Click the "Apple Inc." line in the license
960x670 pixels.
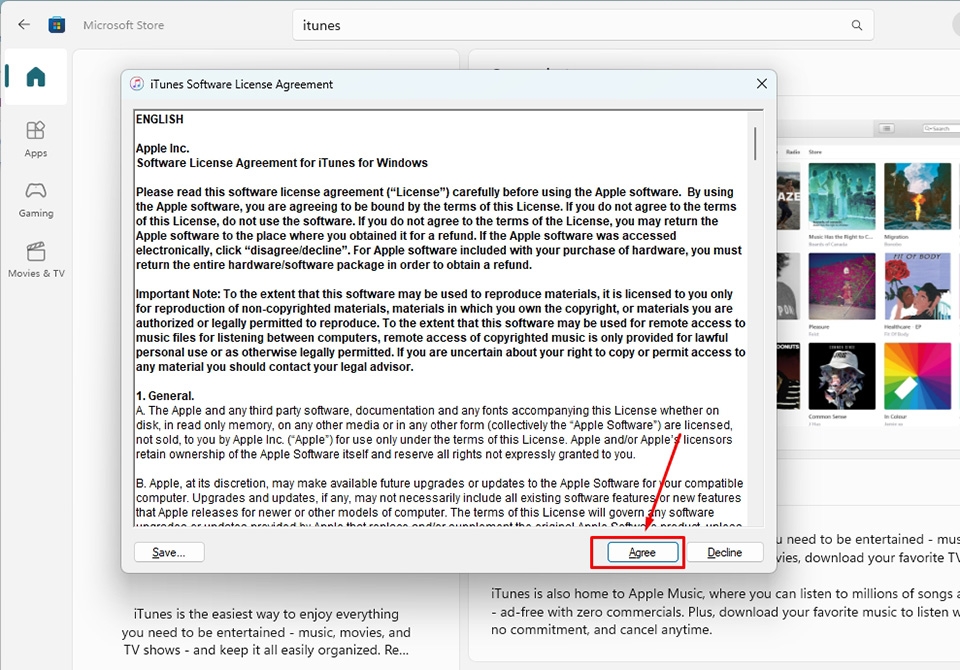(x=163, y=148)
